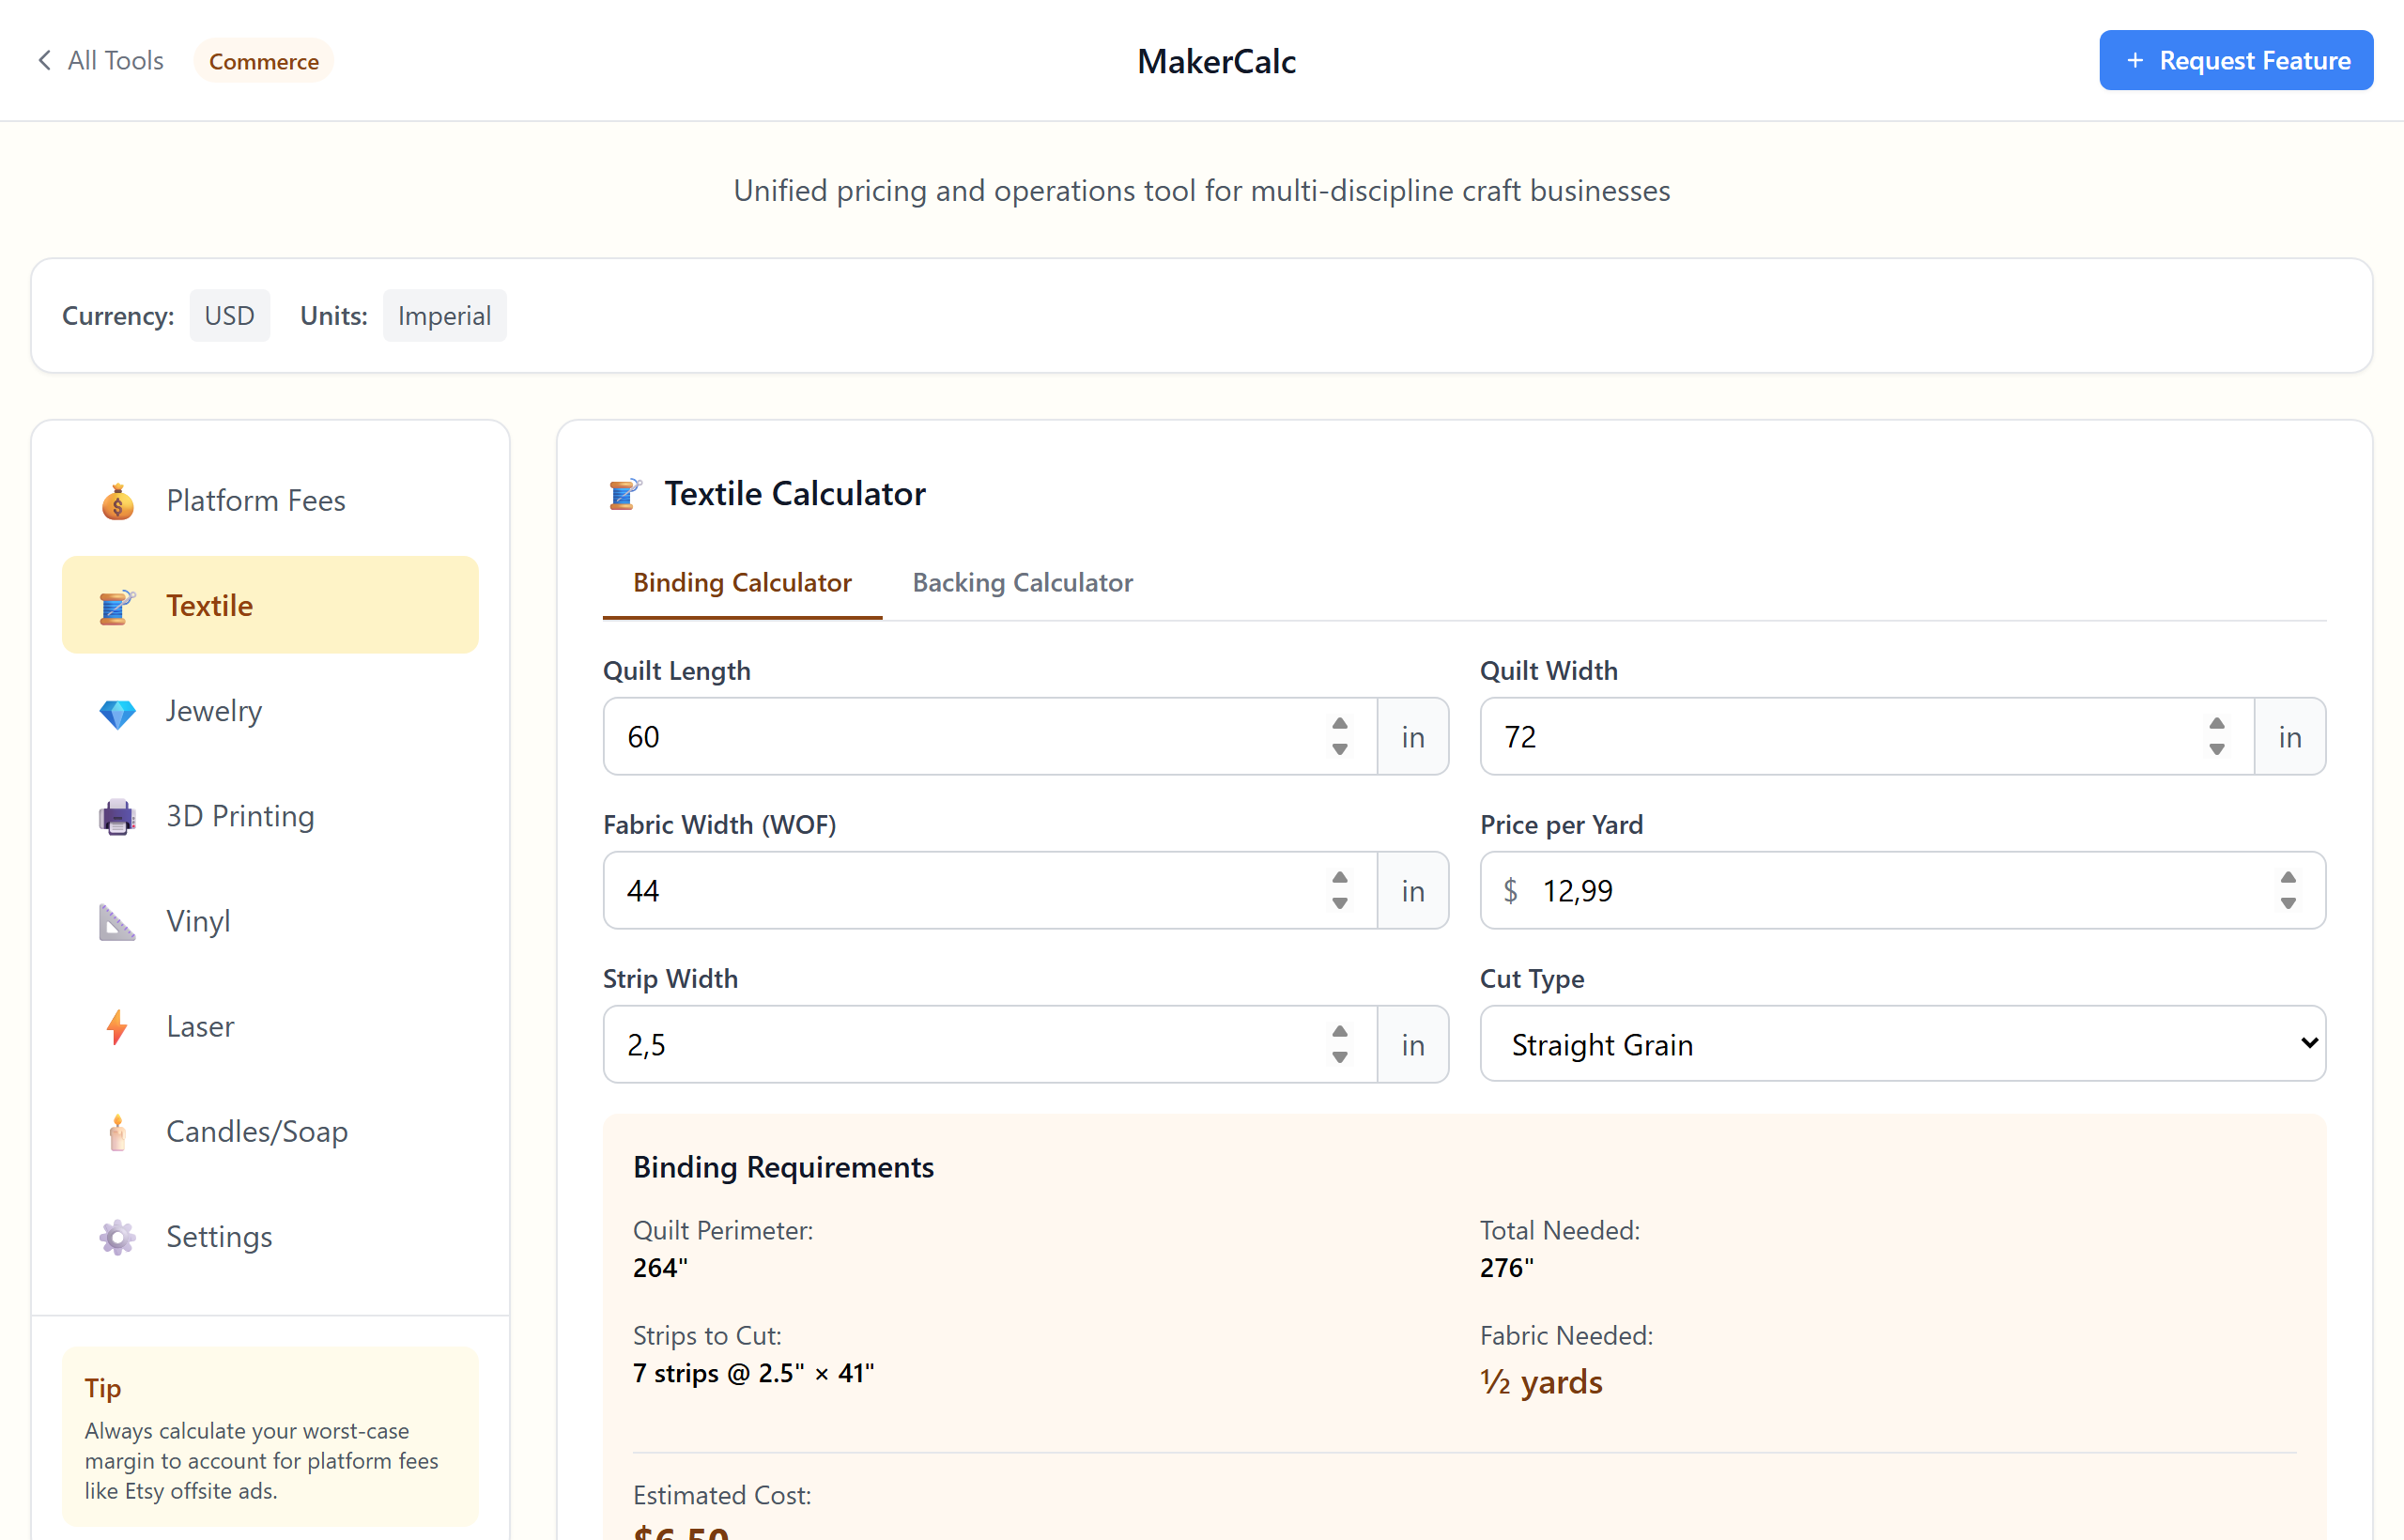Select the Binding Calculator tab
This screenshot has width=2404, height=1540.
point(741,582)
